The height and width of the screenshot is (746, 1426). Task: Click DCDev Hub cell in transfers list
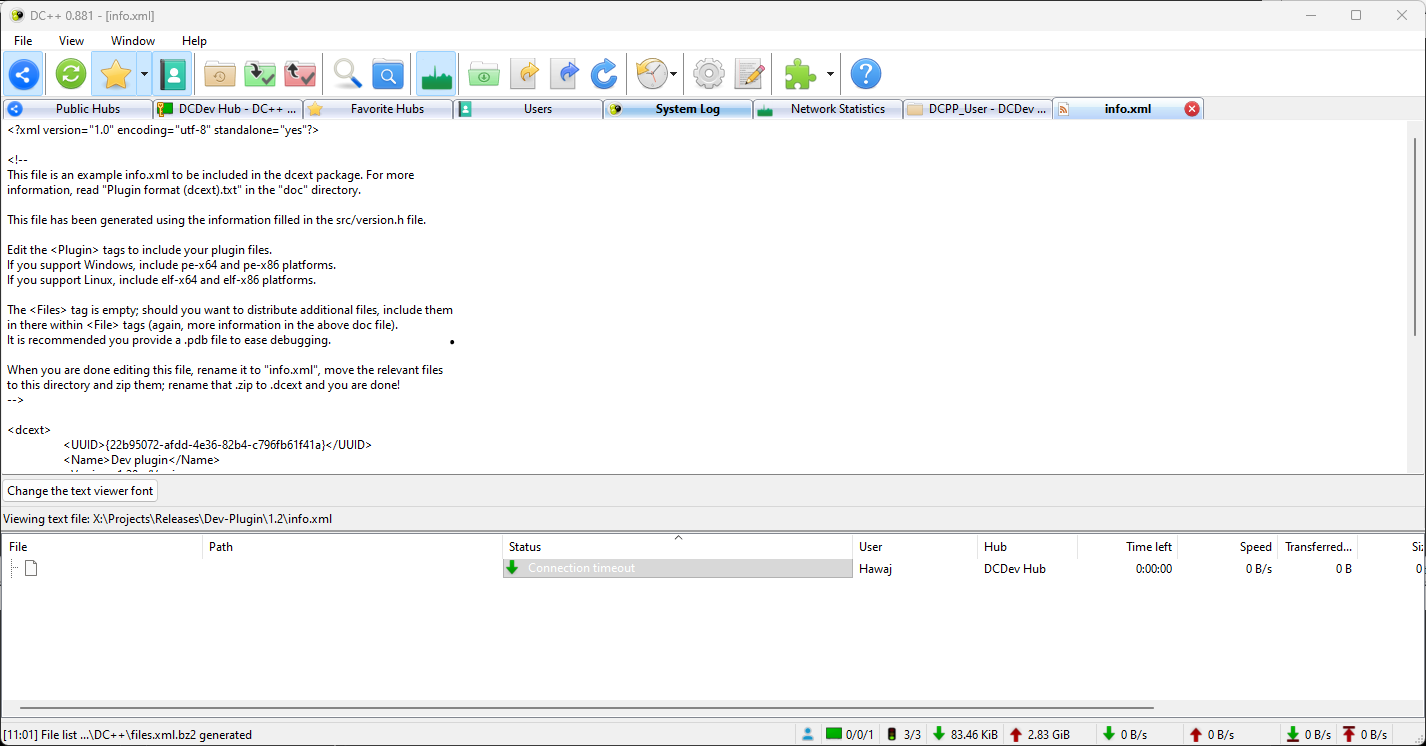point(1014,569)
